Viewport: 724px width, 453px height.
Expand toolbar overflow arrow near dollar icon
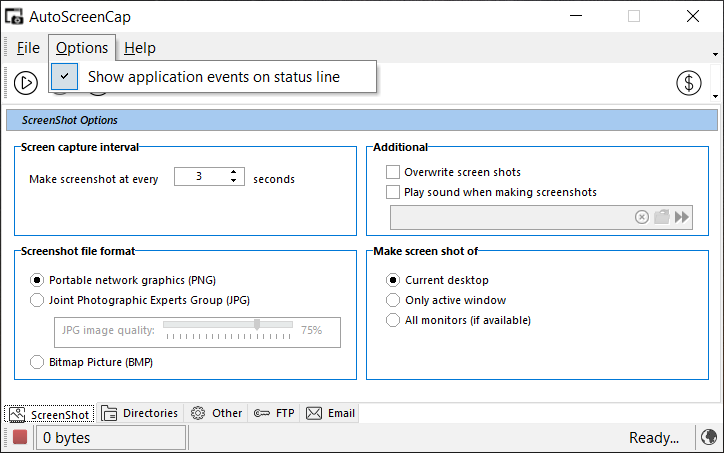pos(715,97)
